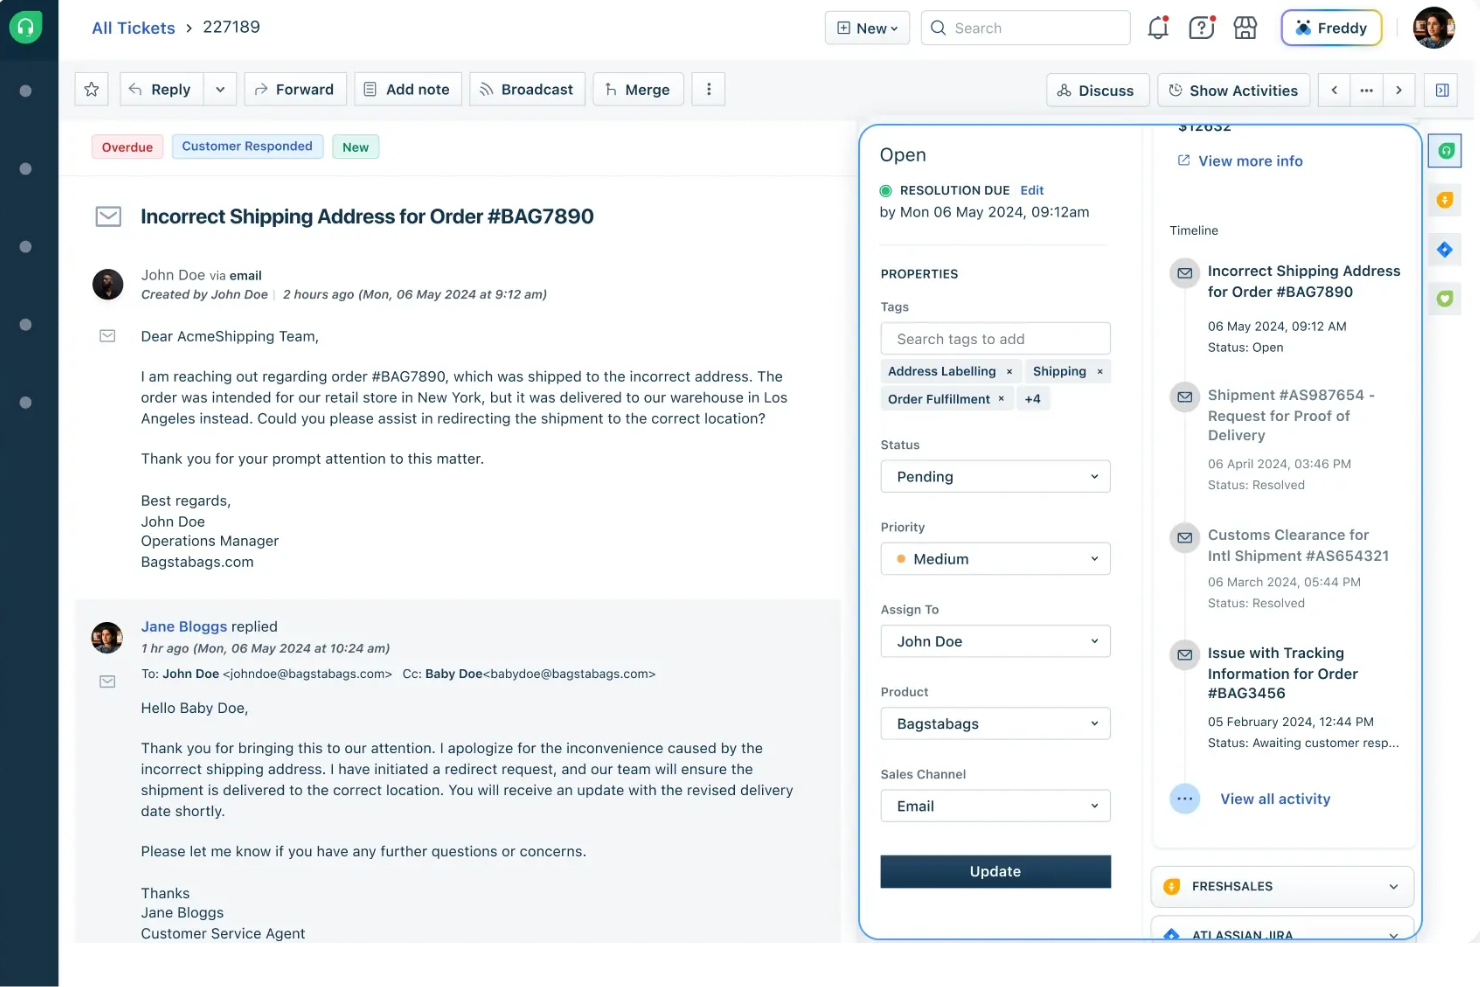Open the Marketplace store icon

(x=1245, y=27)
